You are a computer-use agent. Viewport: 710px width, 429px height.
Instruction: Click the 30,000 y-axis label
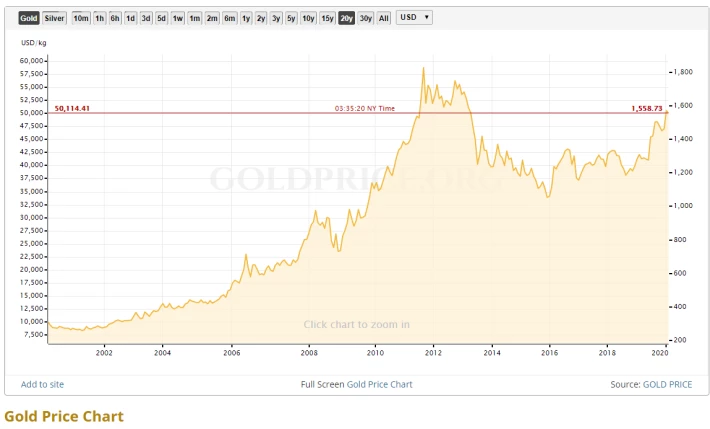32,217
